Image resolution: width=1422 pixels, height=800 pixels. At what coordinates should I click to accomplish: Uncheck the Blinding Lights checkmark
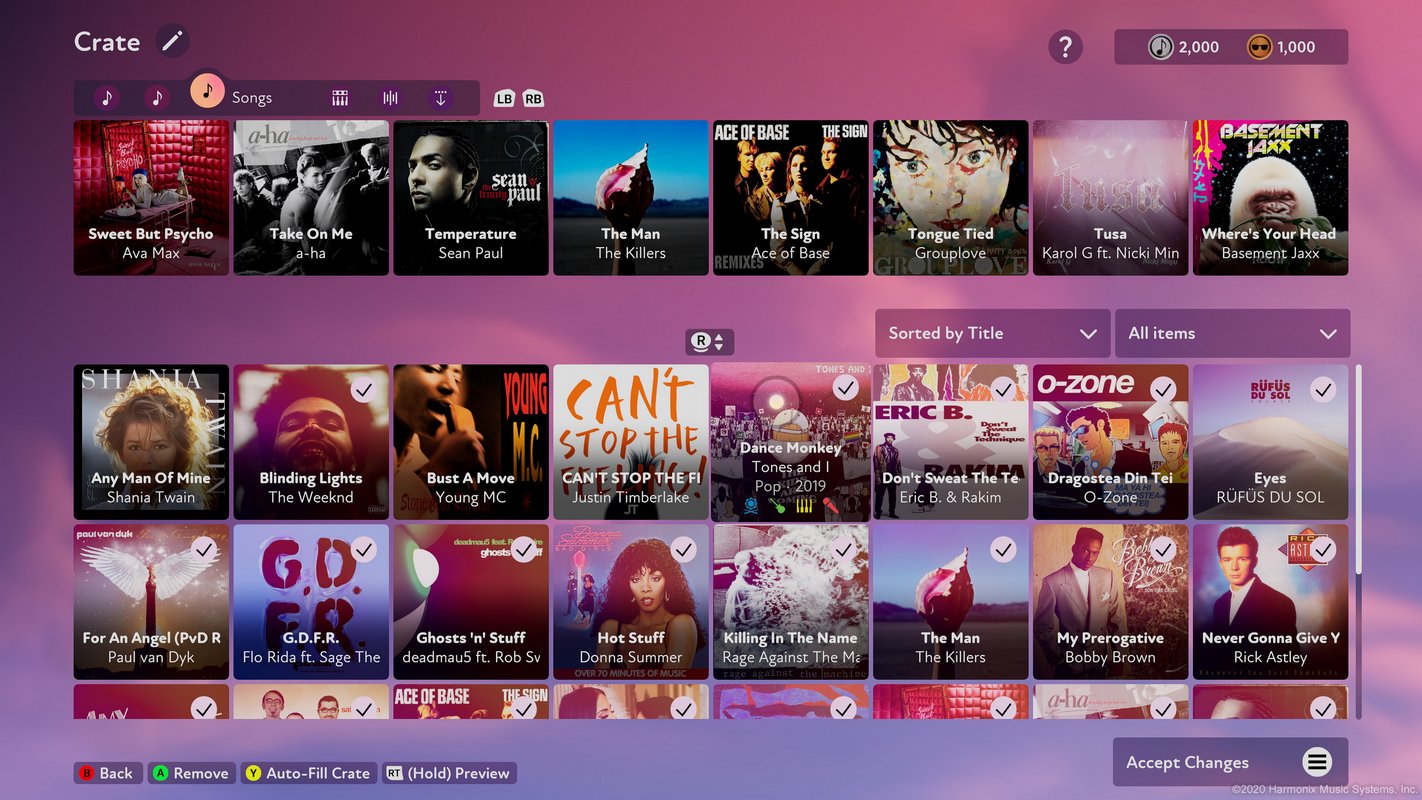(x=364, y=389)
